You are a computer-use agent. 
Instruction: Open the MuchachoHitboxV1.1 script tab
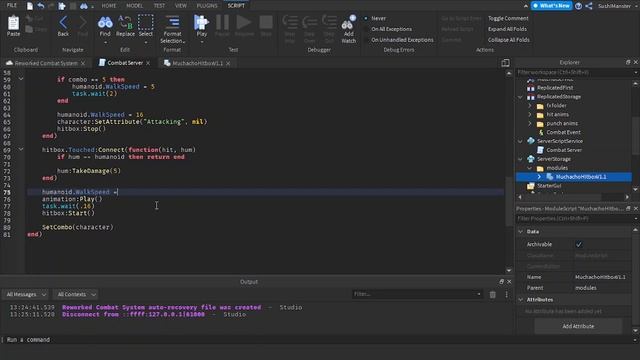[x=197, y=63]
